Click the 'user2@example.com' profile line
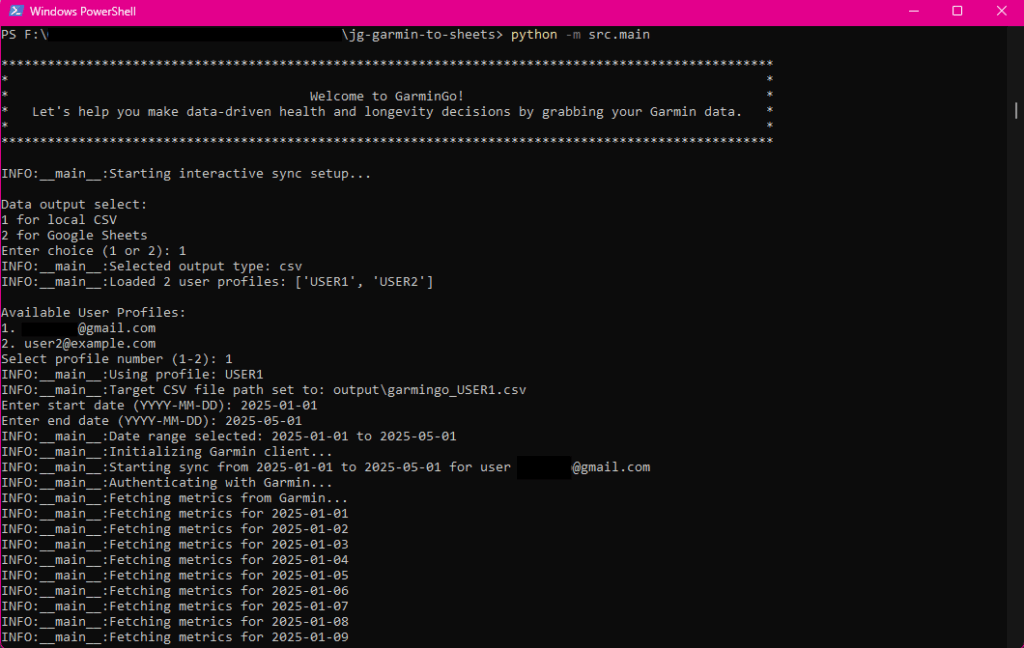The height and width of the screenshot is (648, 1024). (78, 344)
